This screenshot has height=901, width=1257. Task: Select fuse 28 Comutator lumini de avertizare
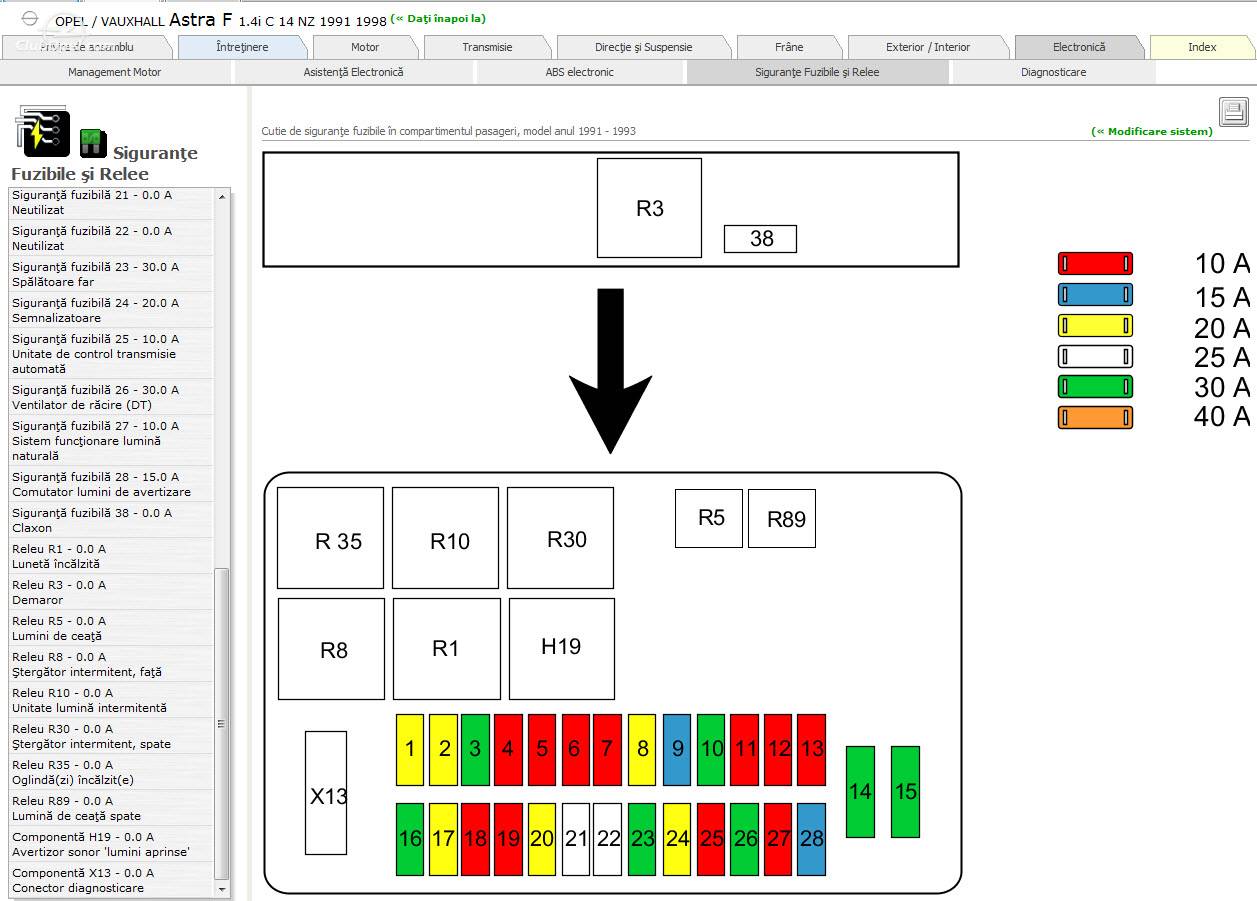click(111, 484)
